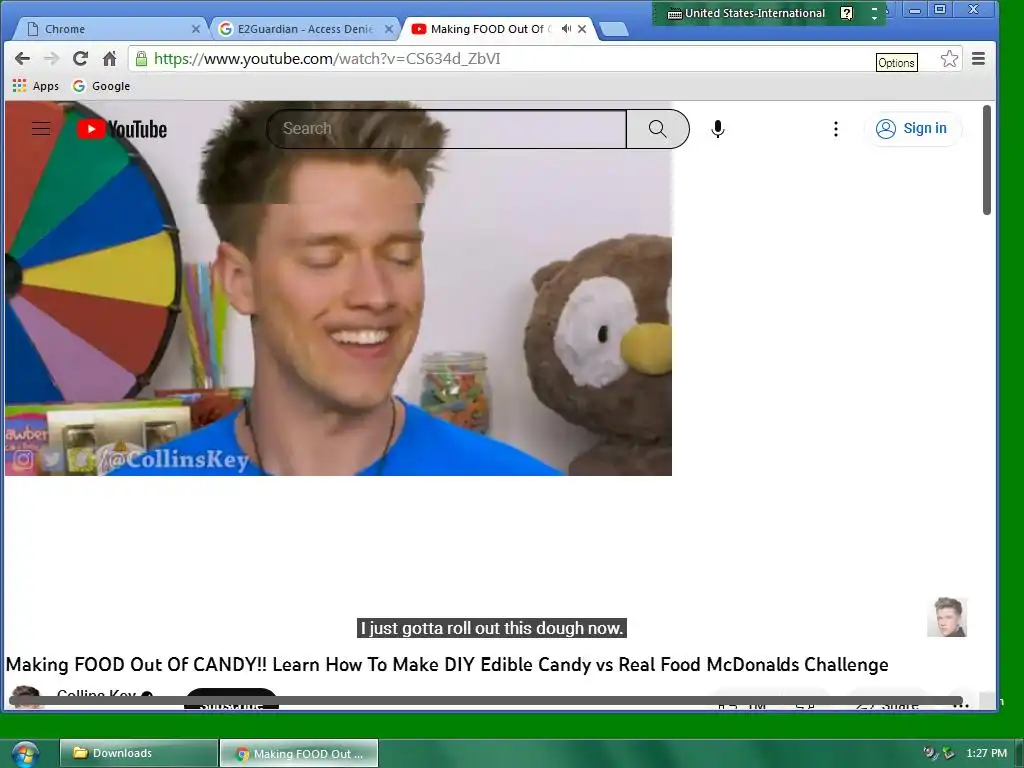The image size is (1024, 768).
Task: Click the video title text
Action: click(447, 665)
